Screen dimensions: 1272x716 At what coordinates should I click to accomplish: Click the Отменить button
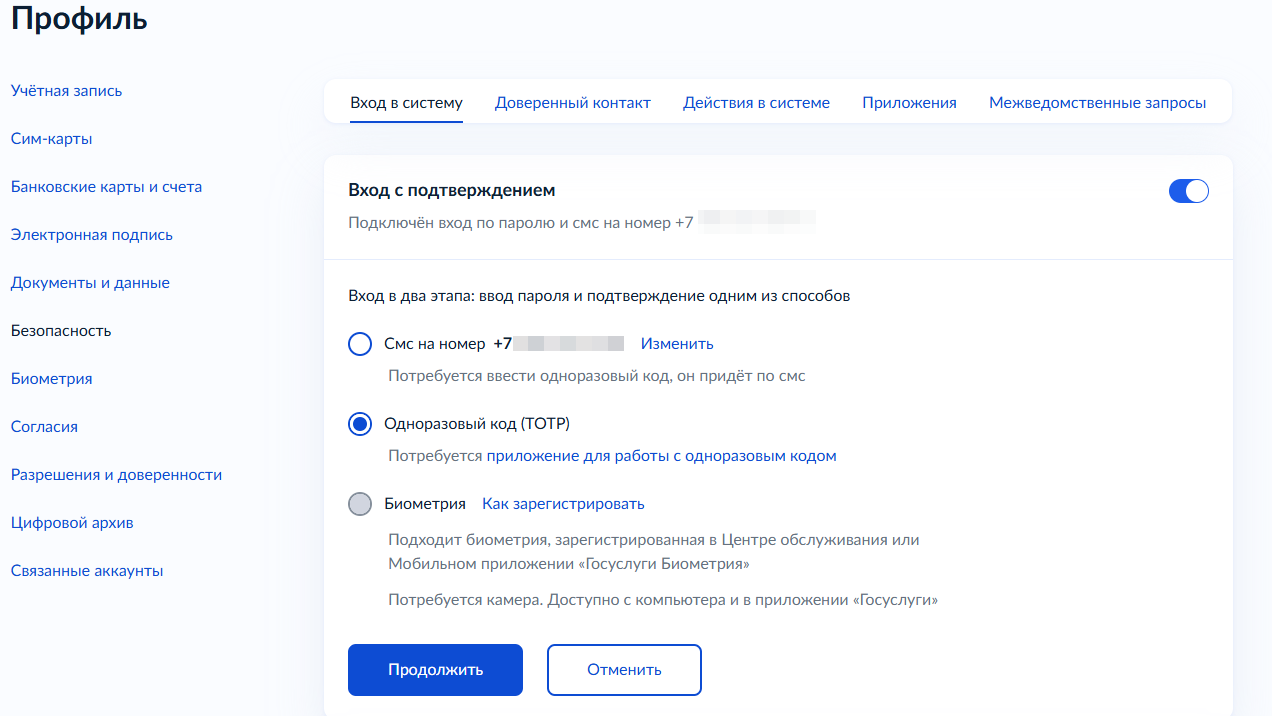click(x=624, y=669)
